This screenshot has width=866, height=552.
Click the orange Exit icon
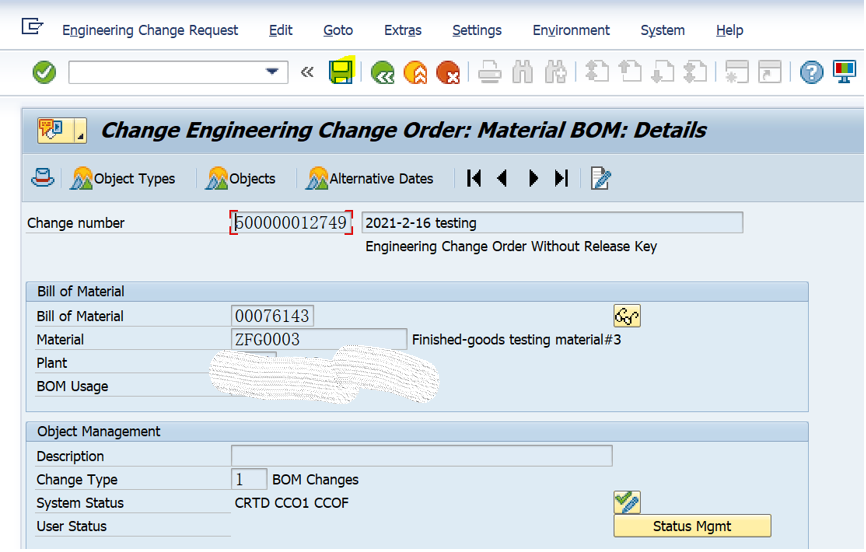coord(415,72)
